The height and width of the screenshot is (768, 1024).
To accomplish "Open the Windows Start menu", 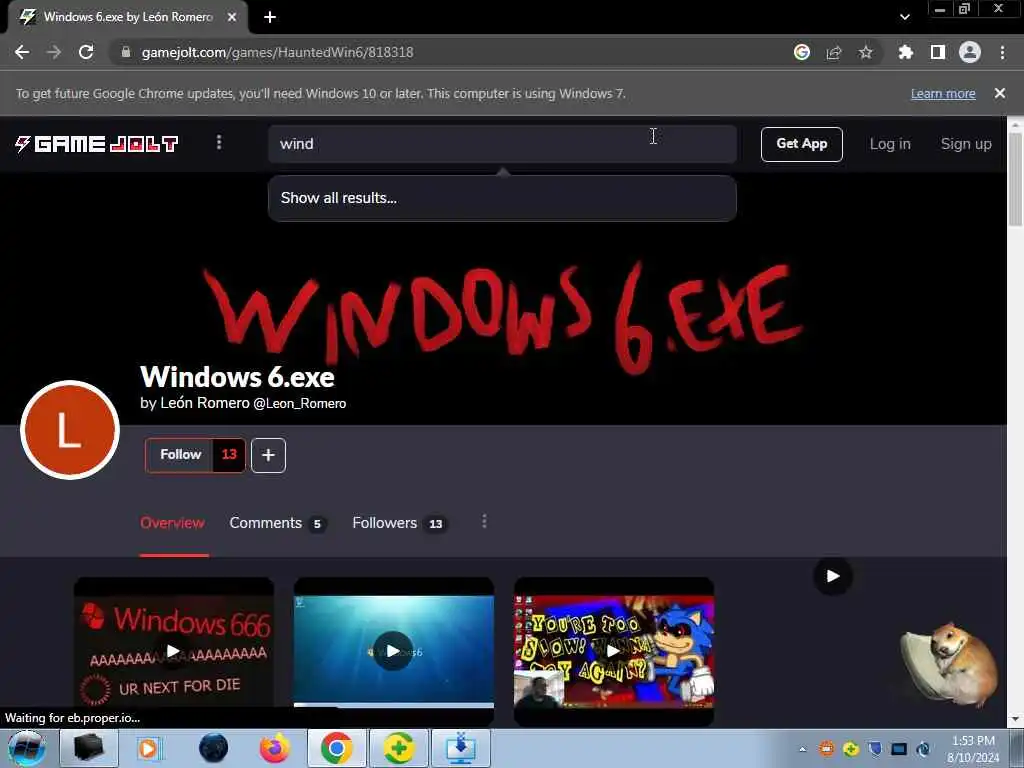I will (x=27, y=748).
